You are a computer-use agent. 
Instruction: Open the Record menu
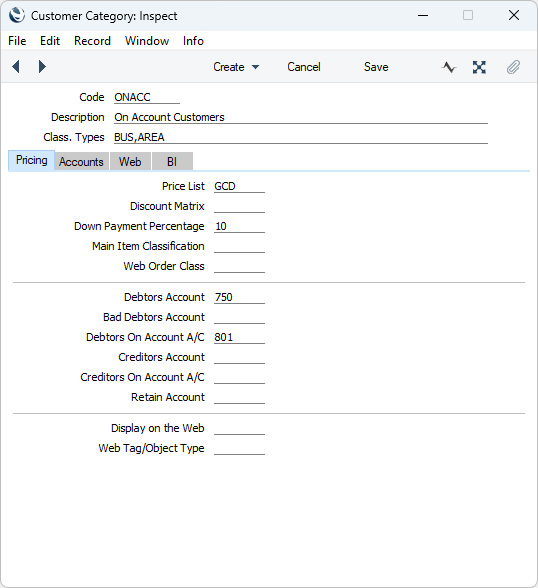92,41
